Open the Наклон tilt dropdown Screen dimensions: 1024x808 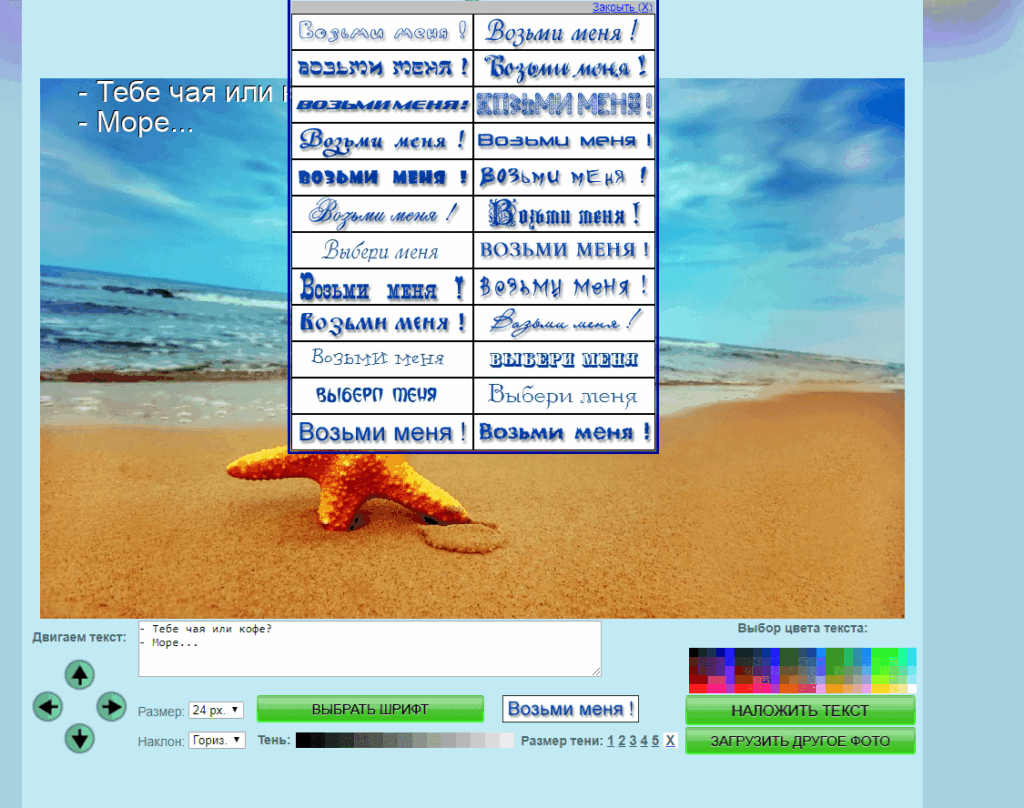click(217, 741)
